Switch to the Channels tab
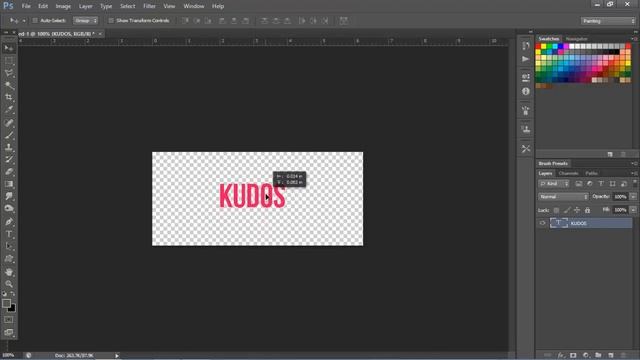Image resolution: width=640 pixels, height=360 pixels. point(568,173)
